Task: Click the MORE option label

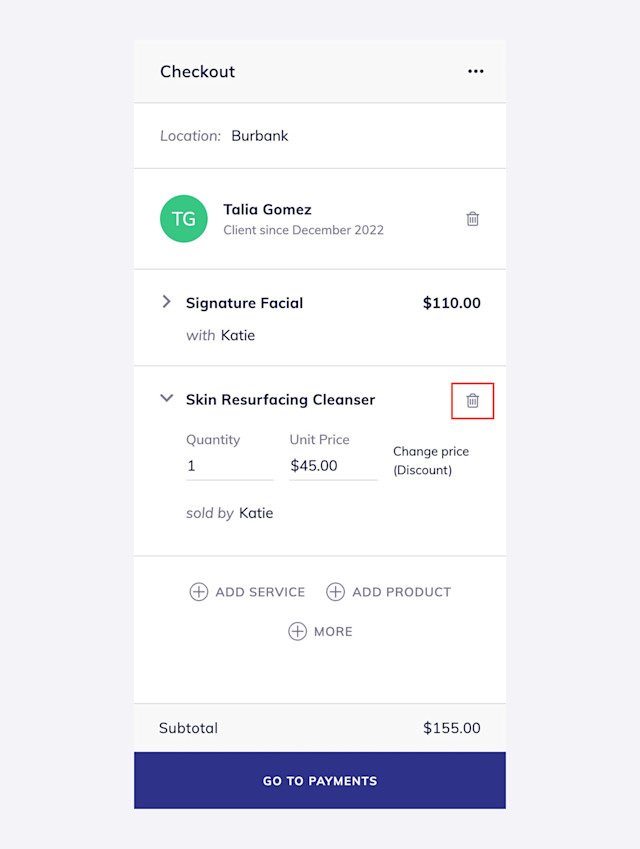Action: pos(333,632)
